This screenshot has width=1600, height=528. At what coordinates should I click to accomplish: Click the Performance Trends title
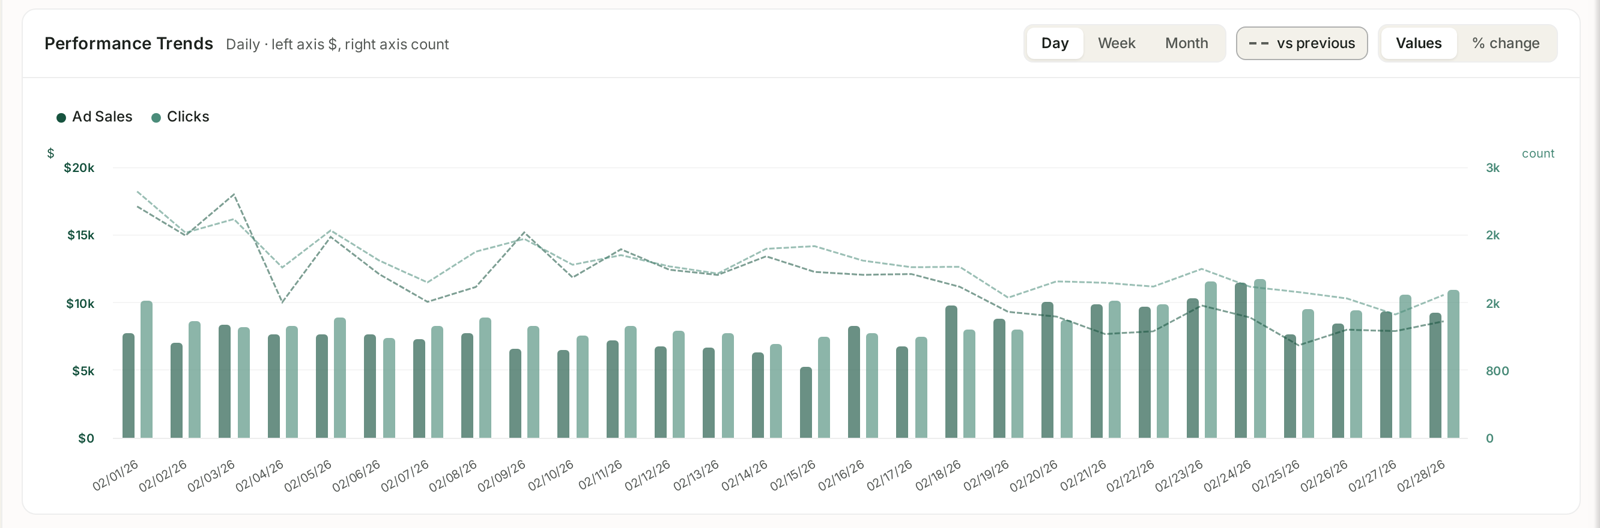(x=129, y=43)
